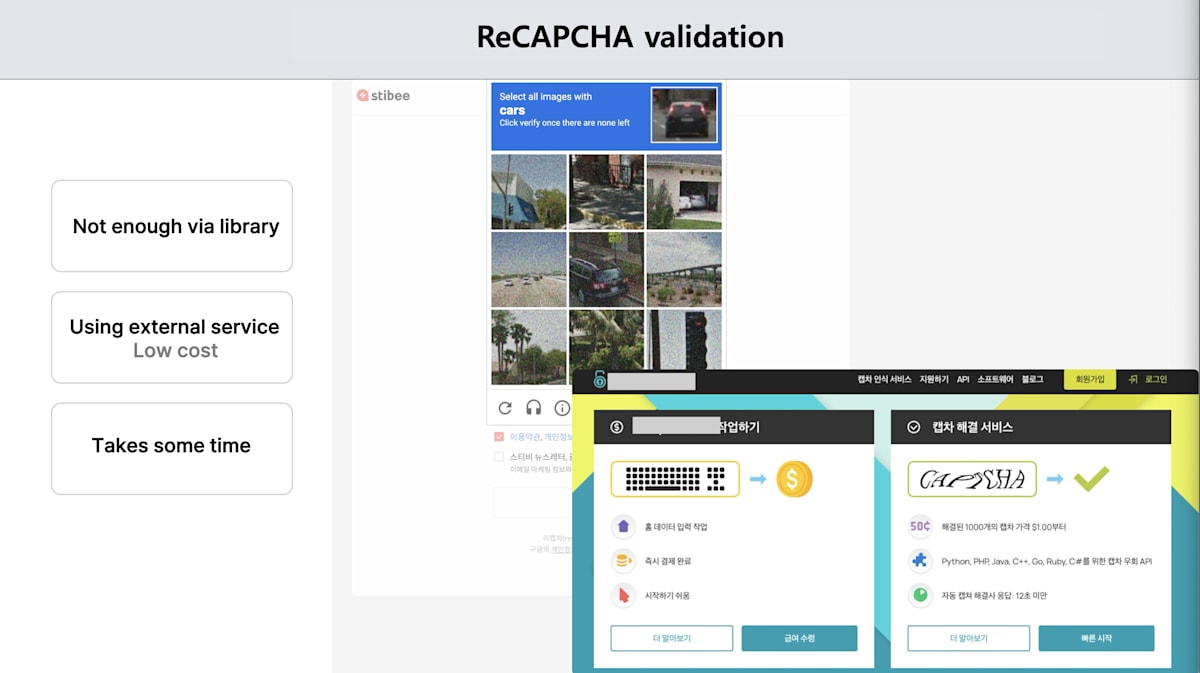Image resolution: width=1200 pixels, height=673 pixels.
Task: Select captcha tile with traffic light
Action: tap(684, 340)
